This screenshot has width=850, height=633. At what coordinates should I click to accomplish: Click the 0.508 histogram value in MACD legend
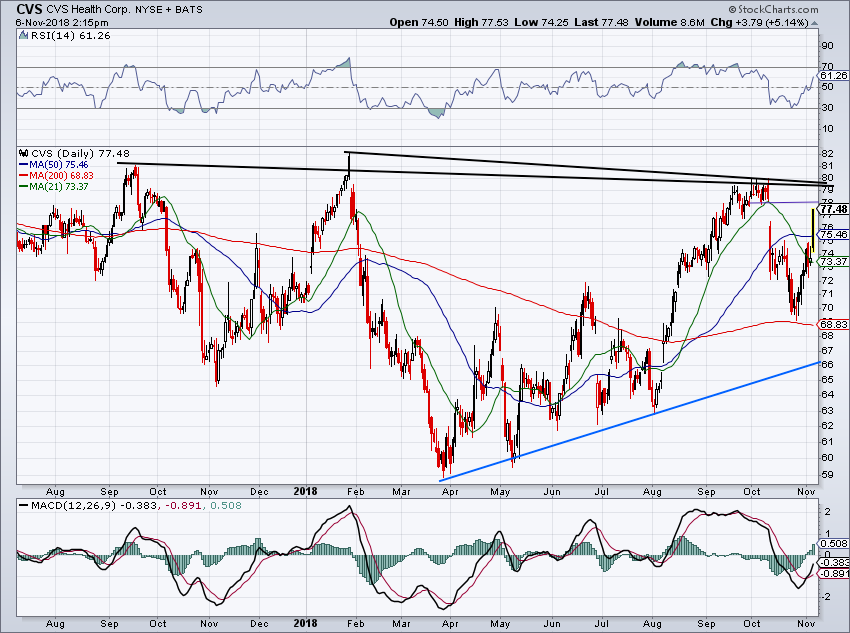pos(226,506)
